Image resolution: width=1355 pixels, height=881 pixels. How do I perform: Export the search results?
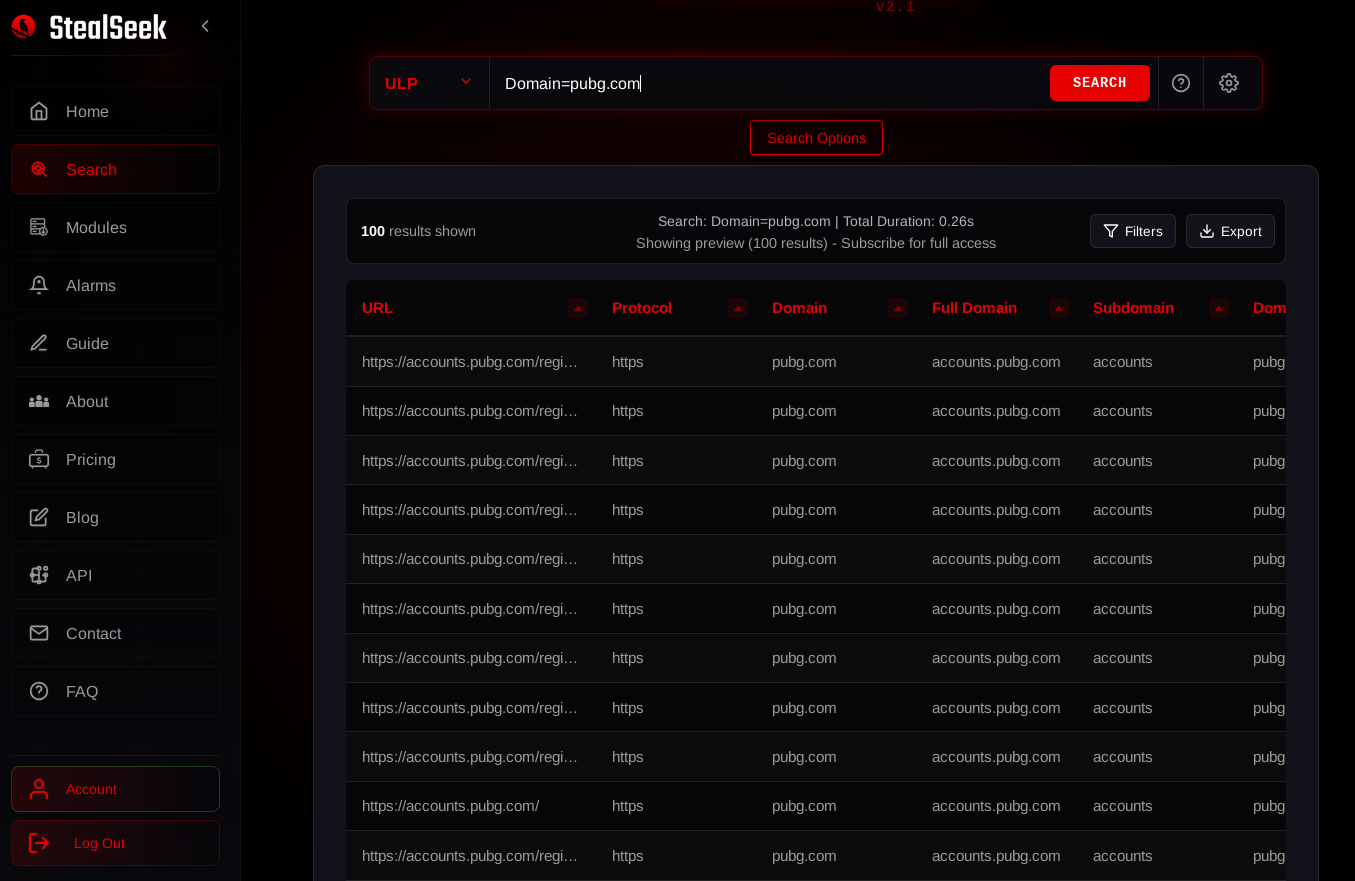(1230, 231)
